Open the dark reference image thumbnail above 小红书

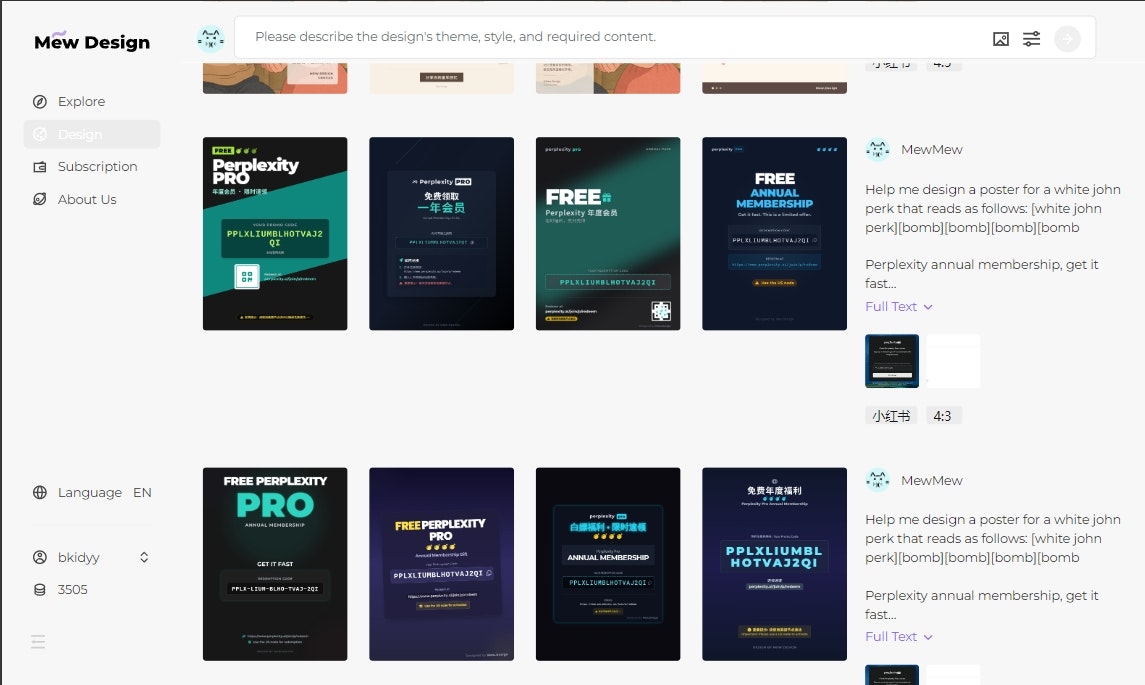[x=892, y=361]
